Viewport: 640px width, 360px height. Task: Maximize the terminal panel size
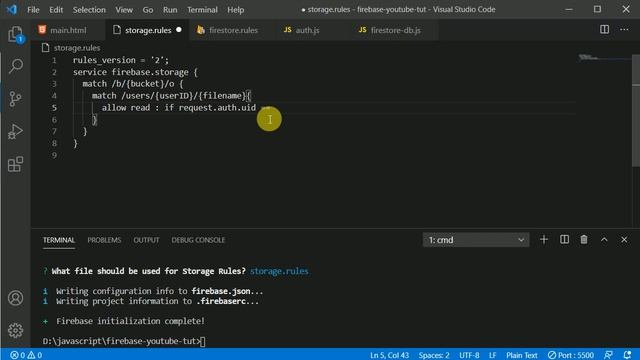coord(604,240)
